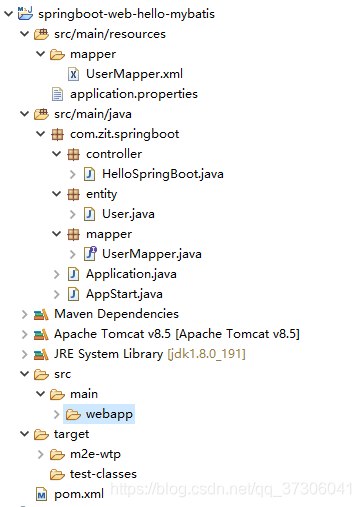Click the User.java class icon
361x507 pixels.
coord(89,214)
